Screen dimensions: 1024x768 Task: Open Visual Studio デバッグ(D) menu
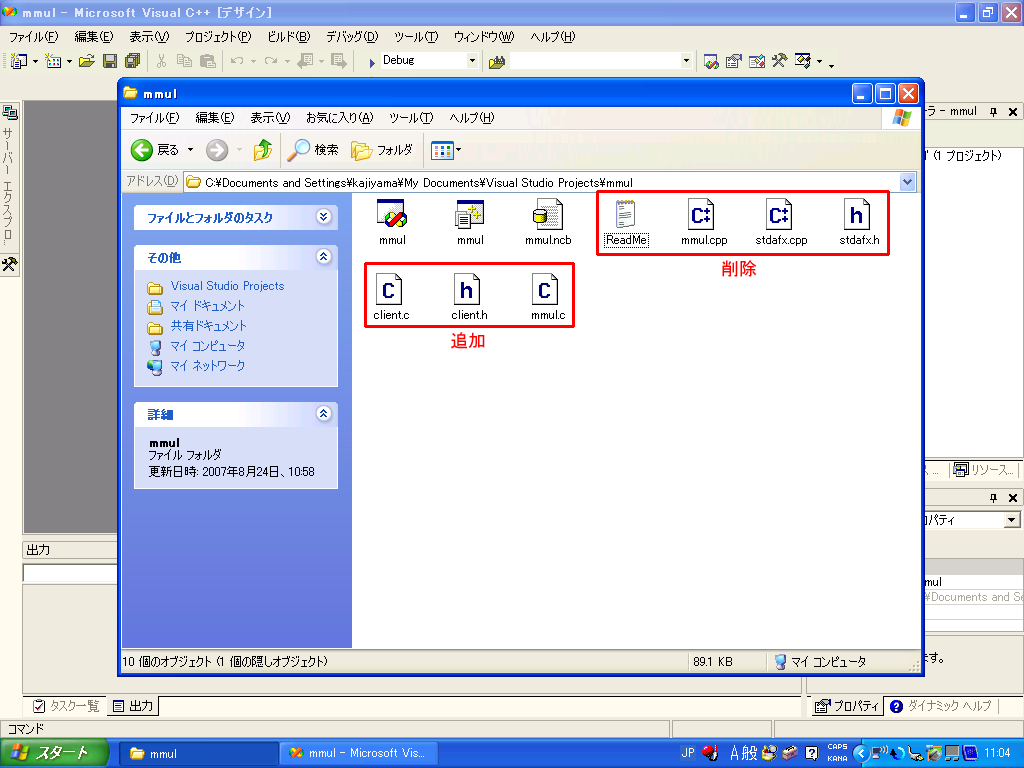[352, 37]
